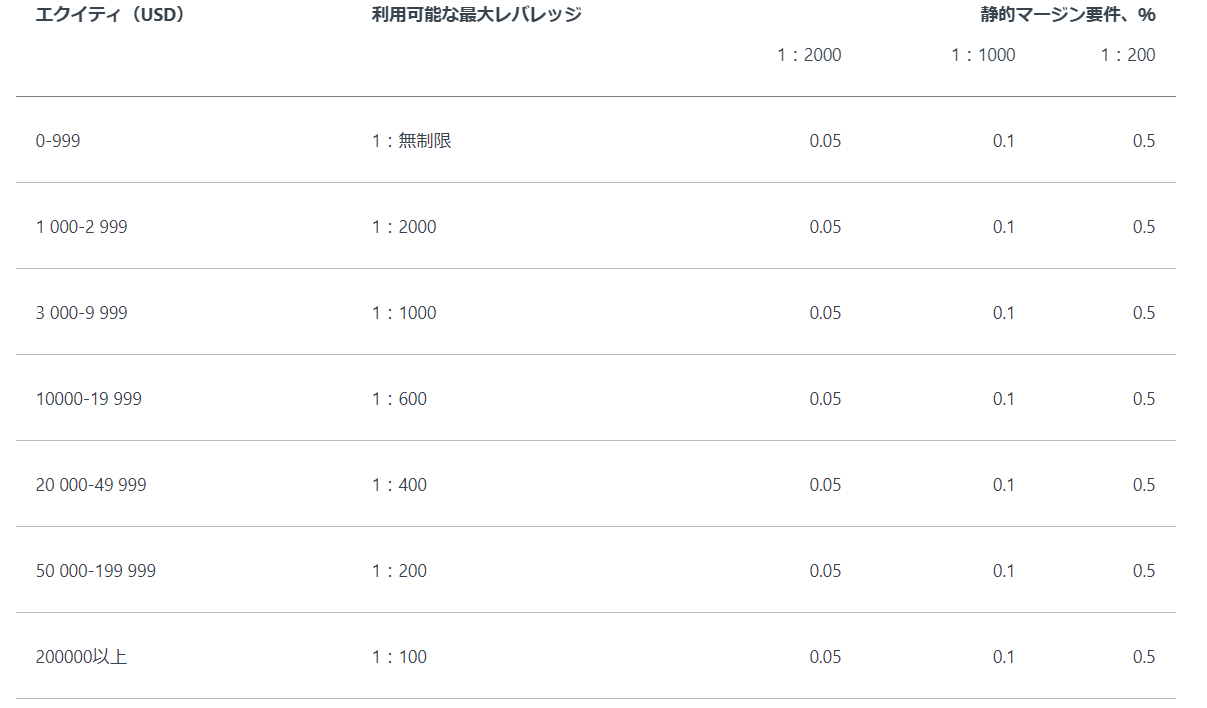The height and width of the screenshot is (708, 1207).
Task: Select the 1：2000 margin sub-header
Action: pos(809,55)
